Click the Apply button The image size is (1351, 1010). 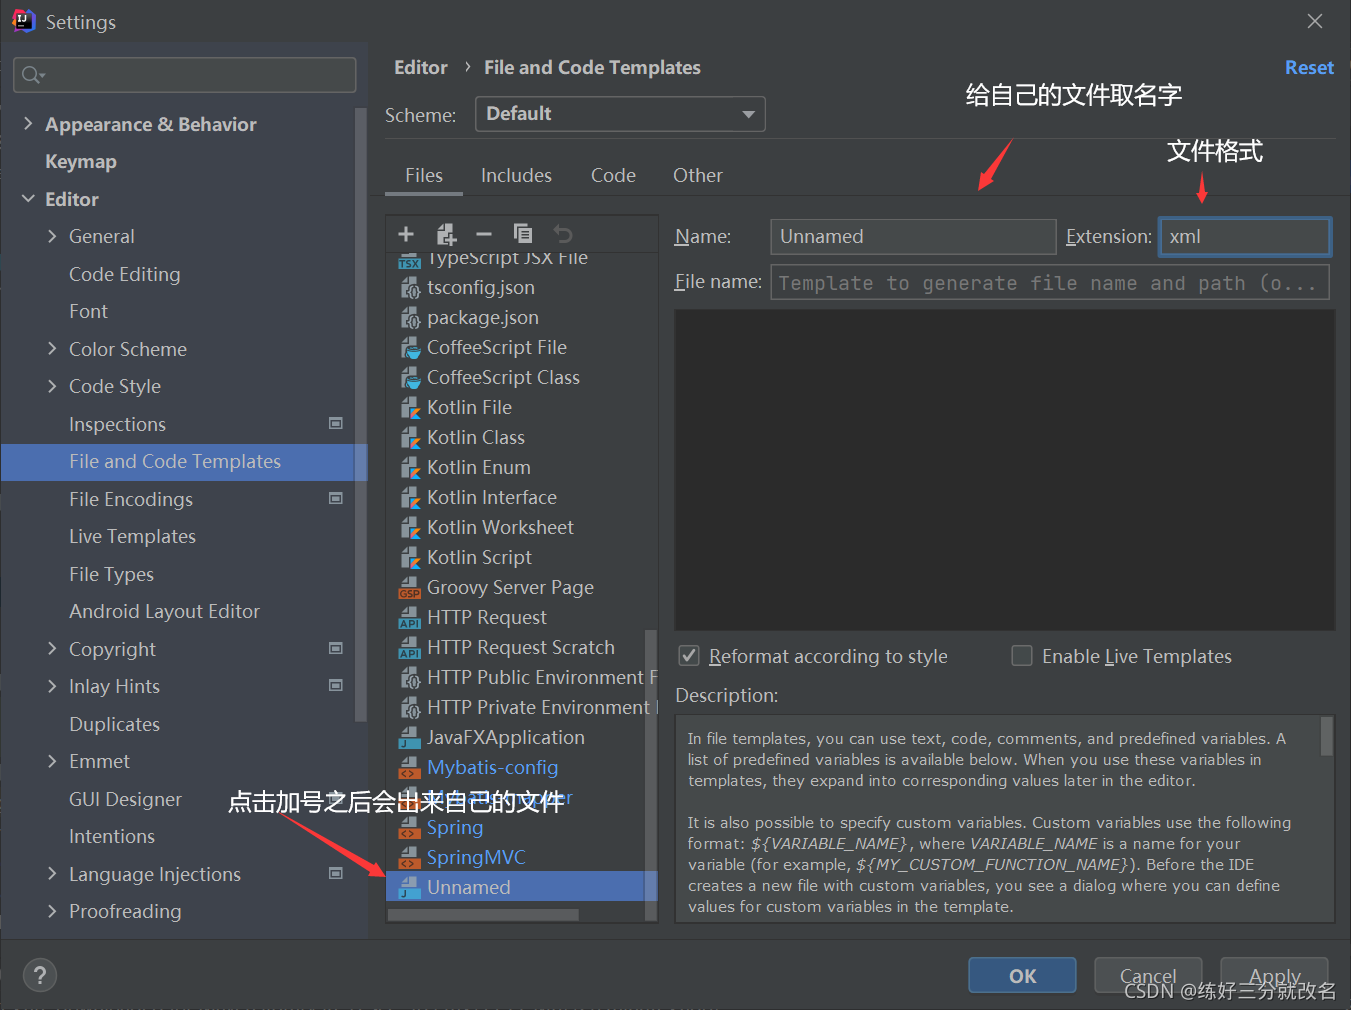(x=1274, y=976)
